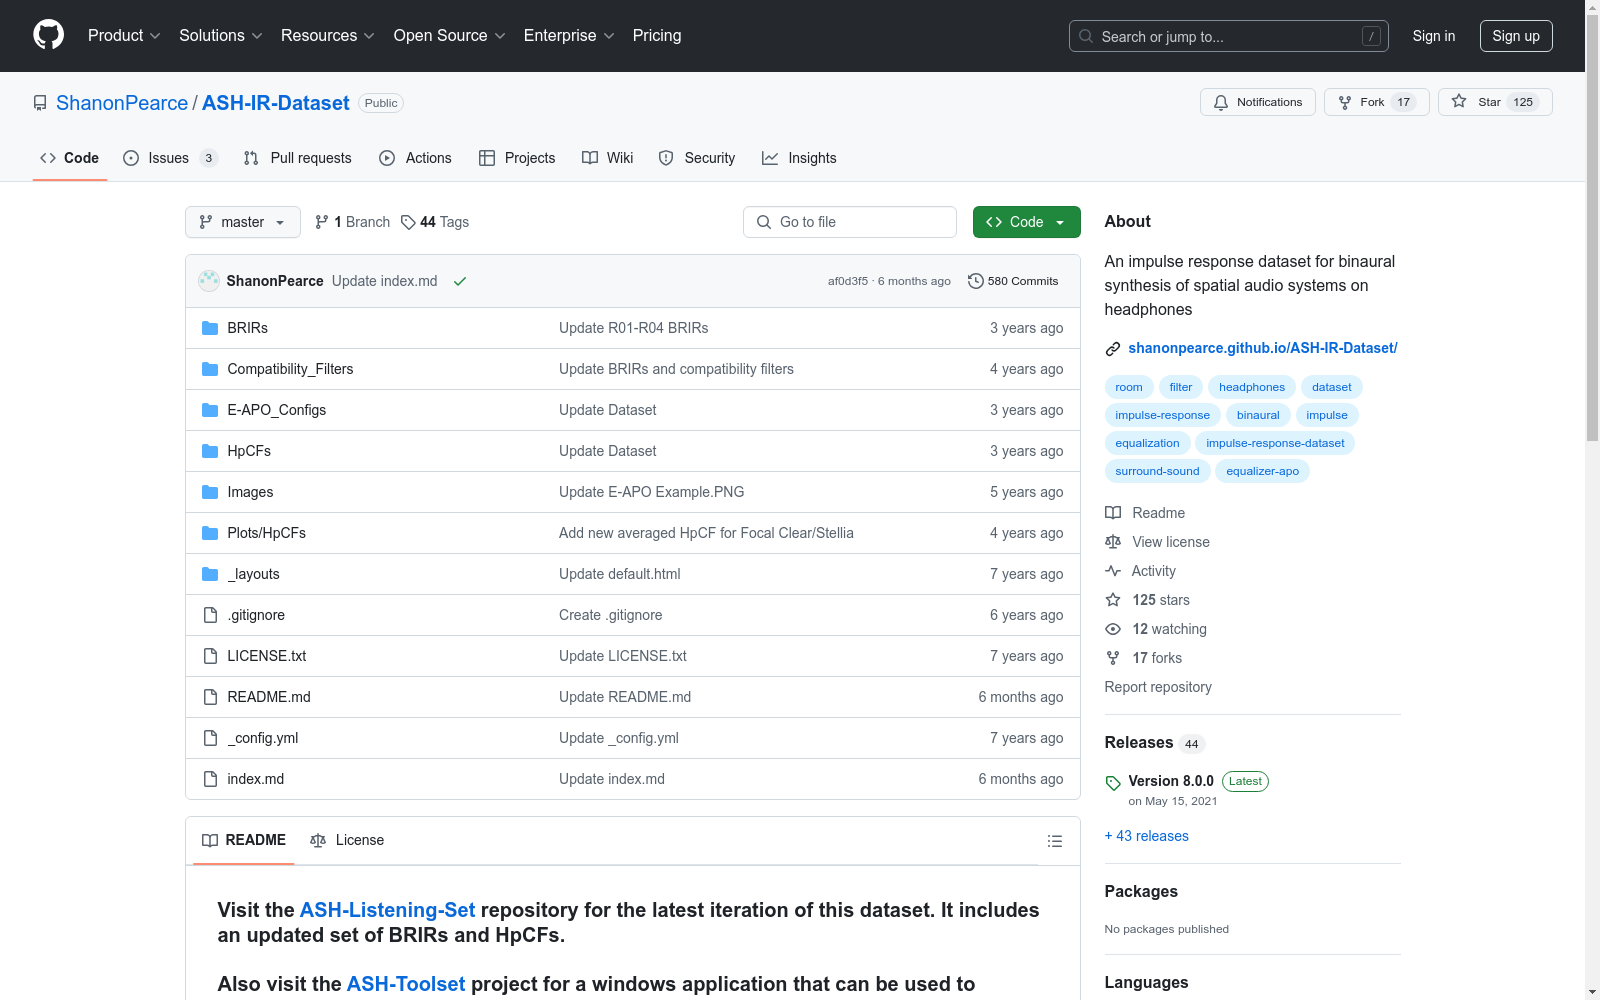Expand the Resources menu
The height and width of the screenshot is (1000, 1600).
pyautogui.click(x=327, y=35)
